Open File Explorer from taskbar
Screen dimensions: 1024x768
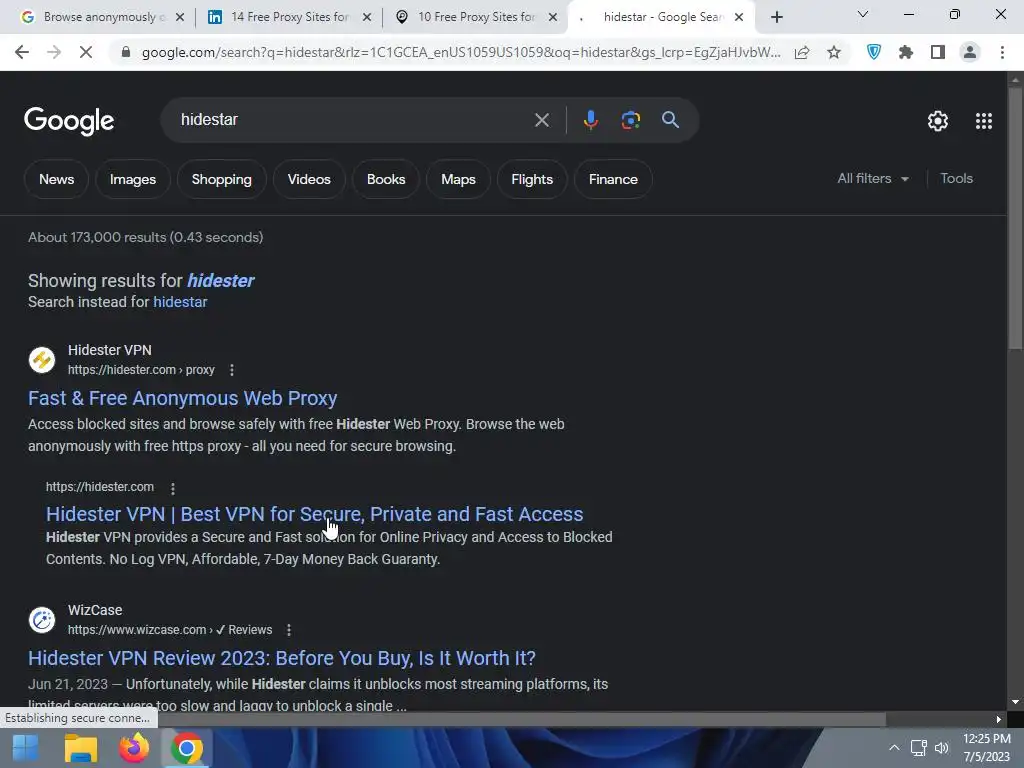point(81,748)
